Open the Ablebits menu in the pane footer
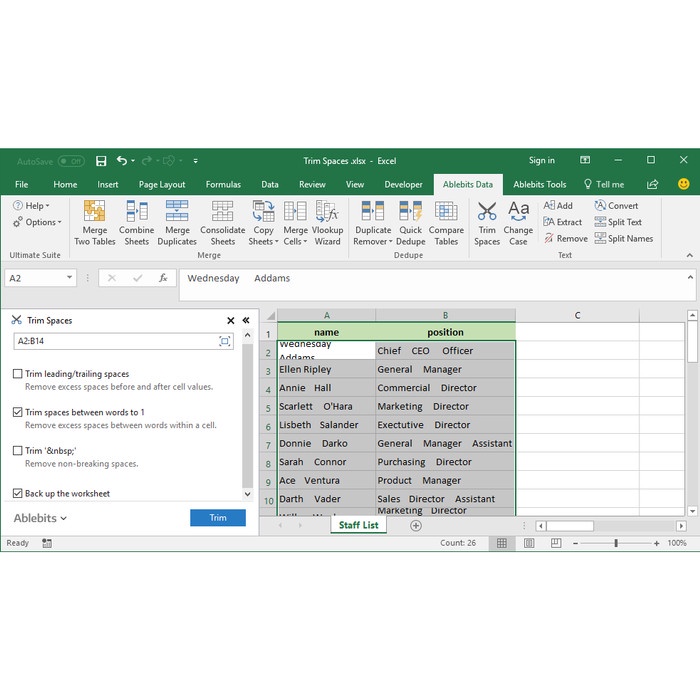Image resolution: width=700 pixels, height=700 pixels. pos(40,518)
